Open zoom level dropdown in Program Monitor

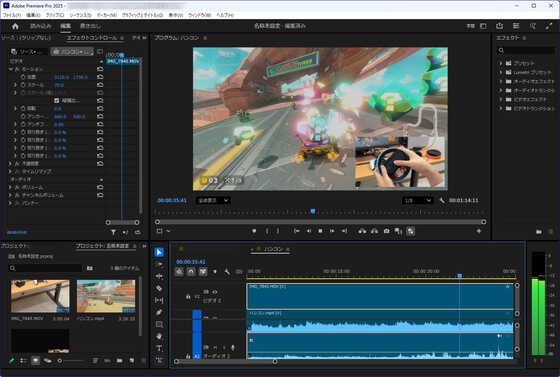(213, 201)
